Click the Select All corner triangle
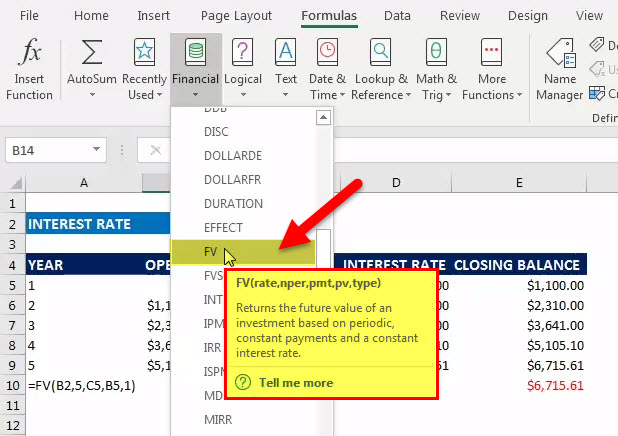This screenshot has width=618, height=436. pos(16,183)
